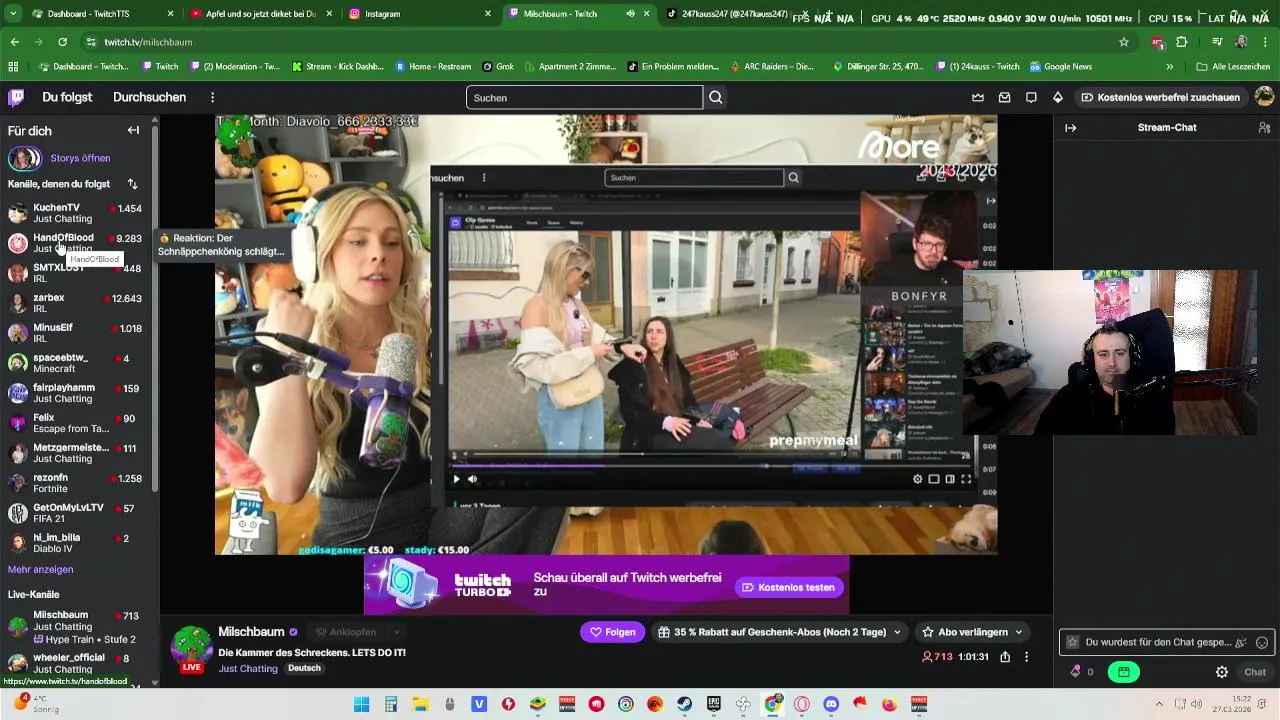Open the emote picker in chat input
The image size is (1280, 720).
pos(1262,643)
